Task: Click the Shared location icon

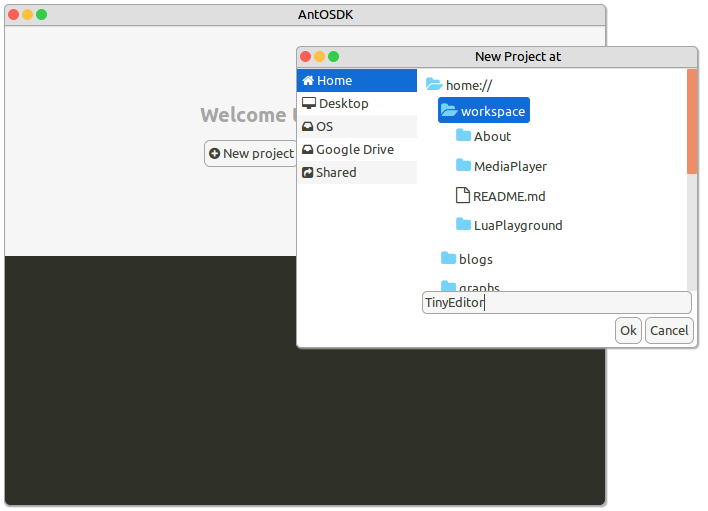Action: [x=308, y=173]
